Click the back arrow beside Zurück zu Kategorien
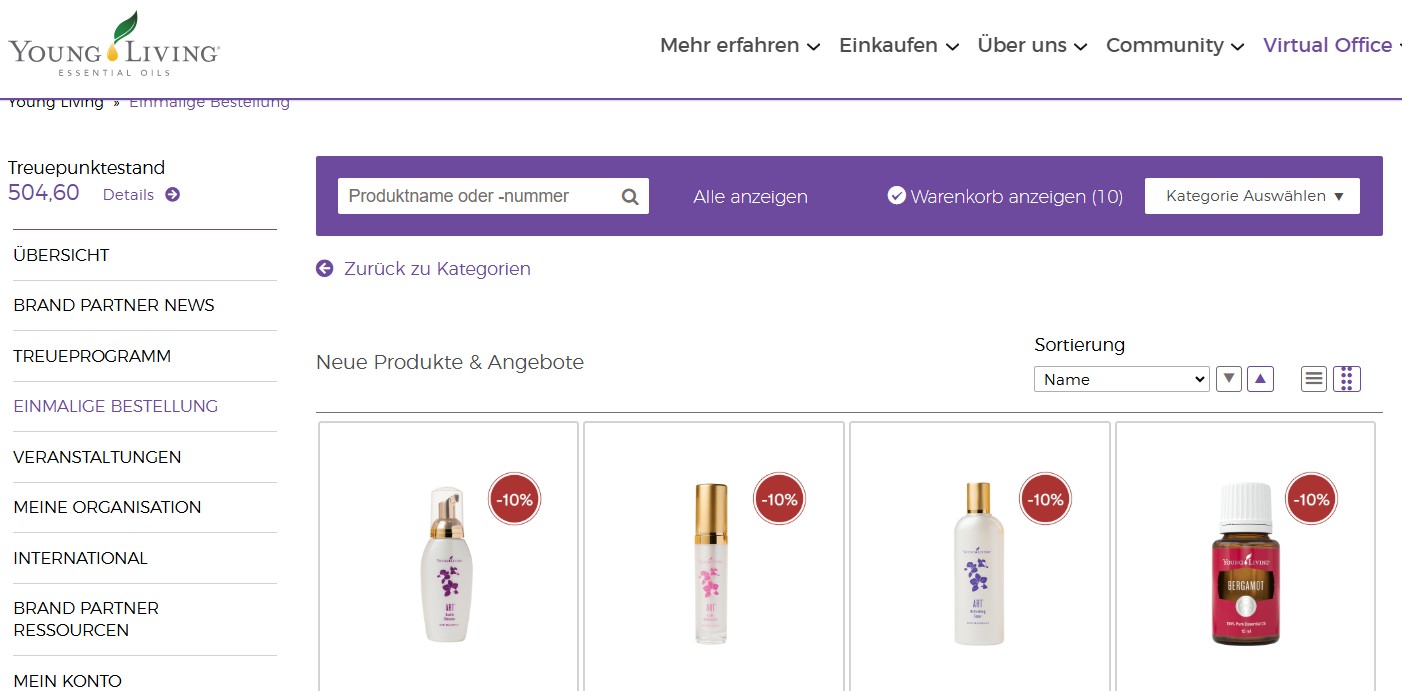The width and height of the screenshot is (1402, 691). tap(324, 268)
